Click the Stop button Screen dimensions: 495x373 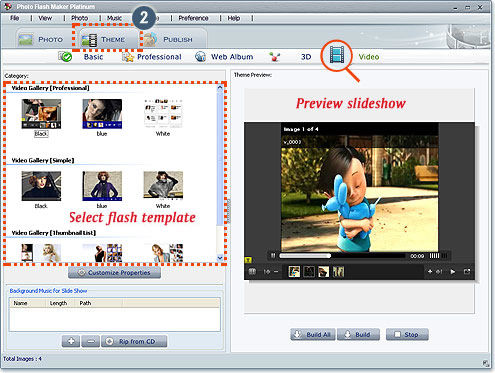(x=407, y=334)
